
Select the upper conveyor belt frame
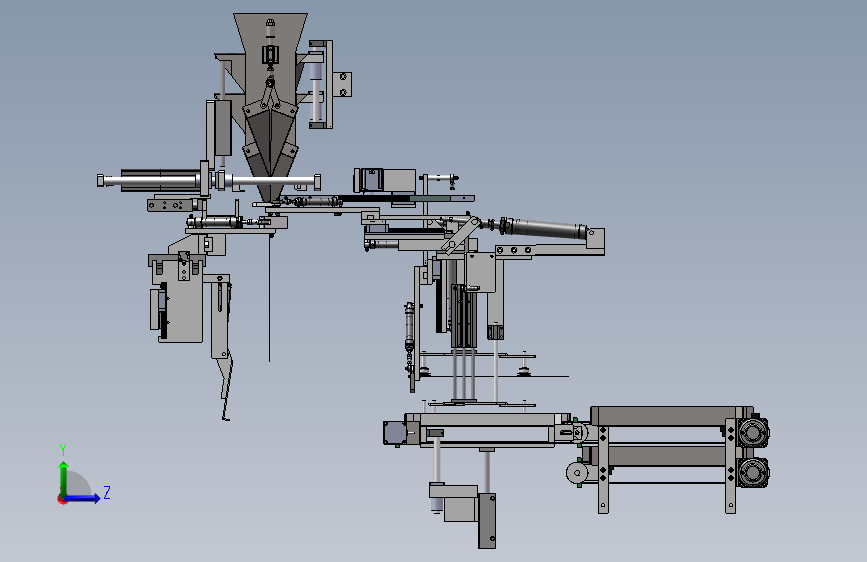(671, 416)
